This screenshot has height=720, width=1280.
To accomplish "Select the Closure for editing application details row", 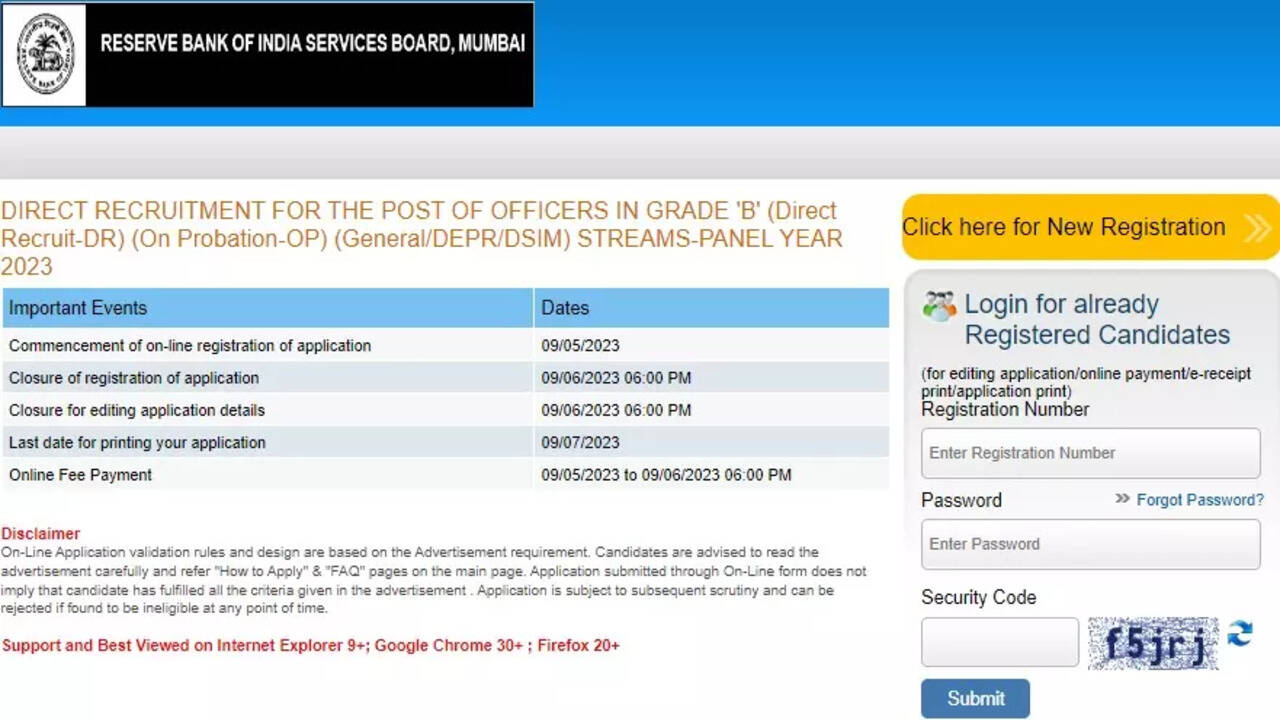I will pos(137,410).
